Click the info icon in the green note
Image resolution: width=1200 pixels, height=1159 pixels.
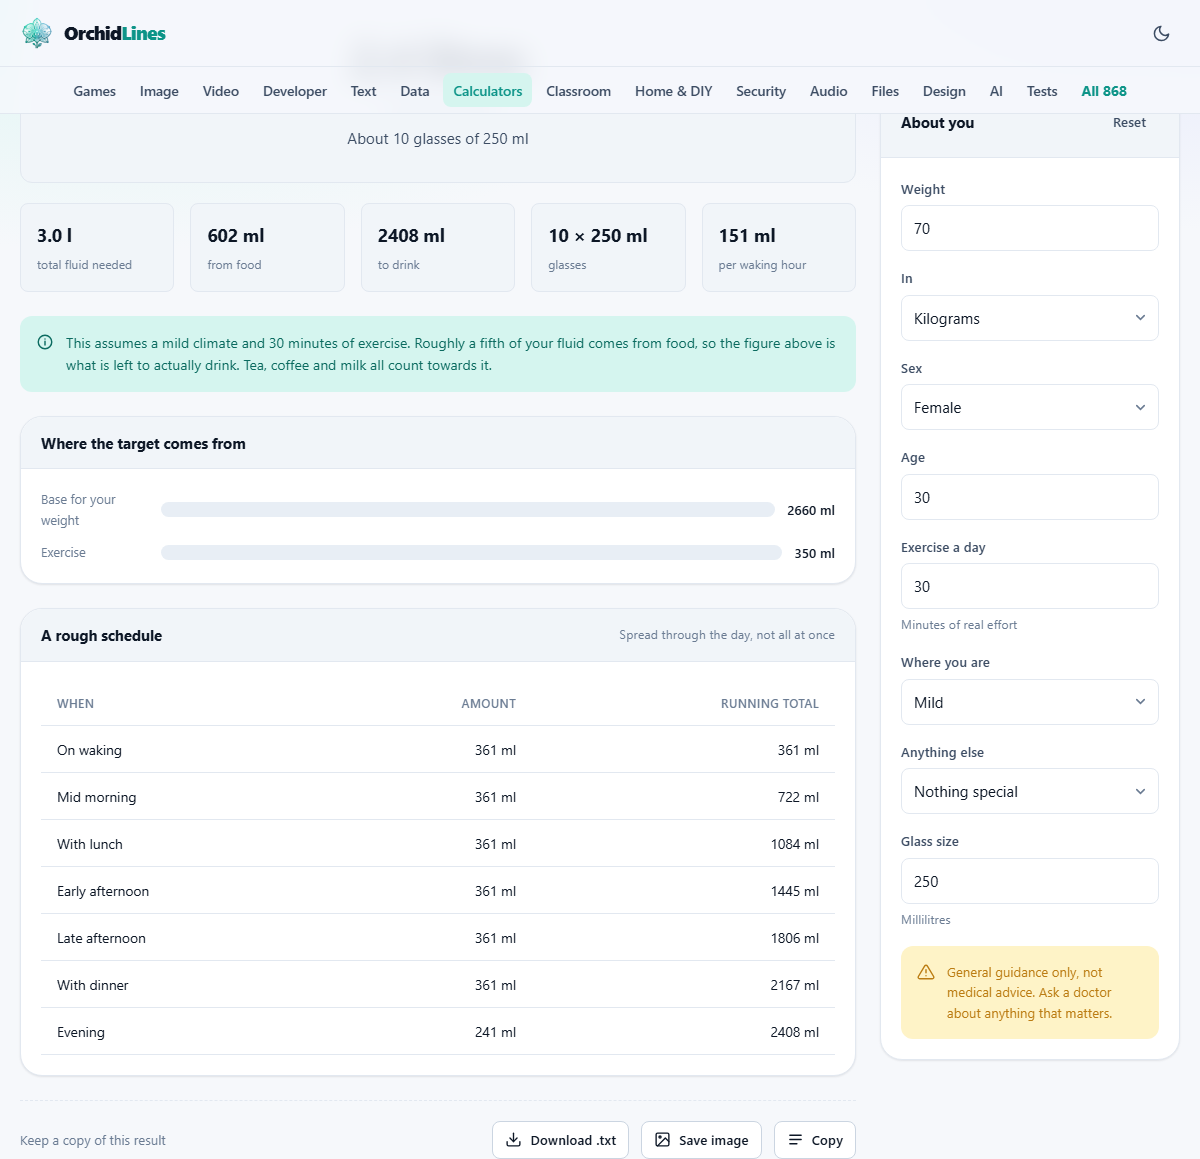(45, 343)
